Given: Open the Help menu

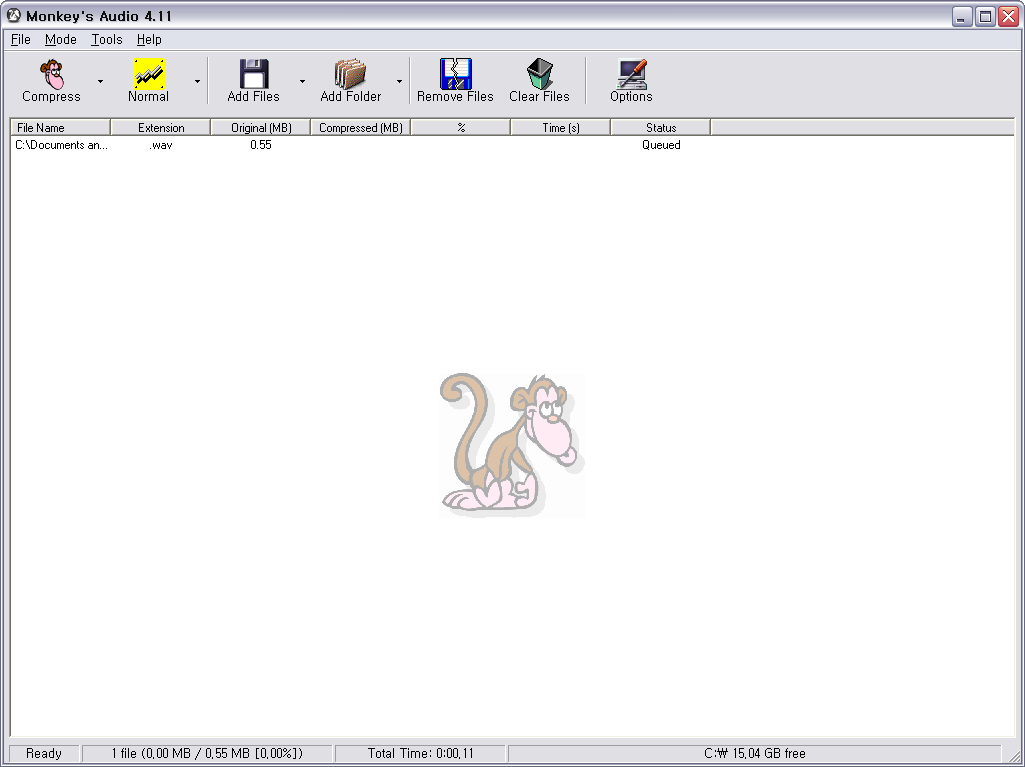Looking at the screenshot, I should point(149,39).
